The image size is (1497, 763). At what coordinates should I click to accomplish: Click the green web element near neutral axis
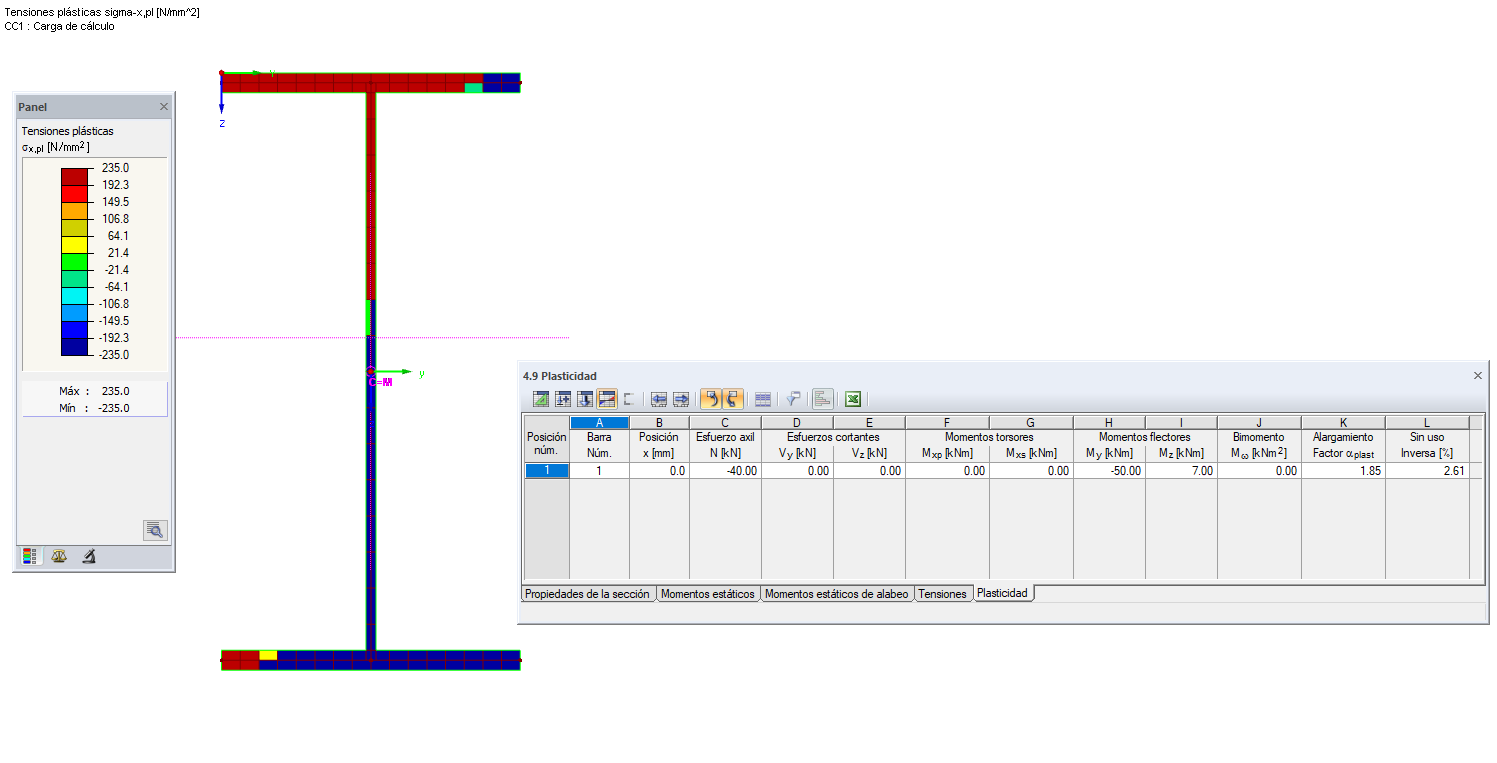370,317
